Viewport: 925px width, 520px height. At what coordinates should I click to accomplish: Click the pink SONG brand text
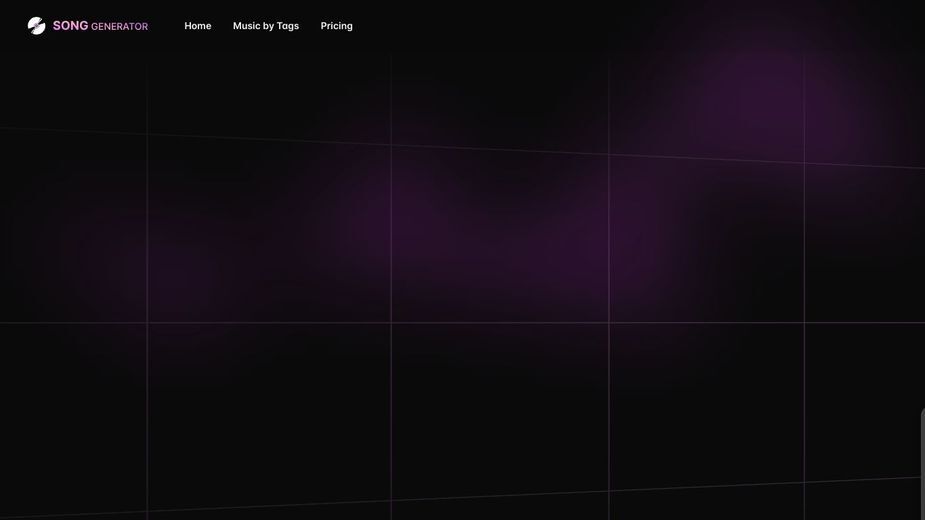click(70, 25)
